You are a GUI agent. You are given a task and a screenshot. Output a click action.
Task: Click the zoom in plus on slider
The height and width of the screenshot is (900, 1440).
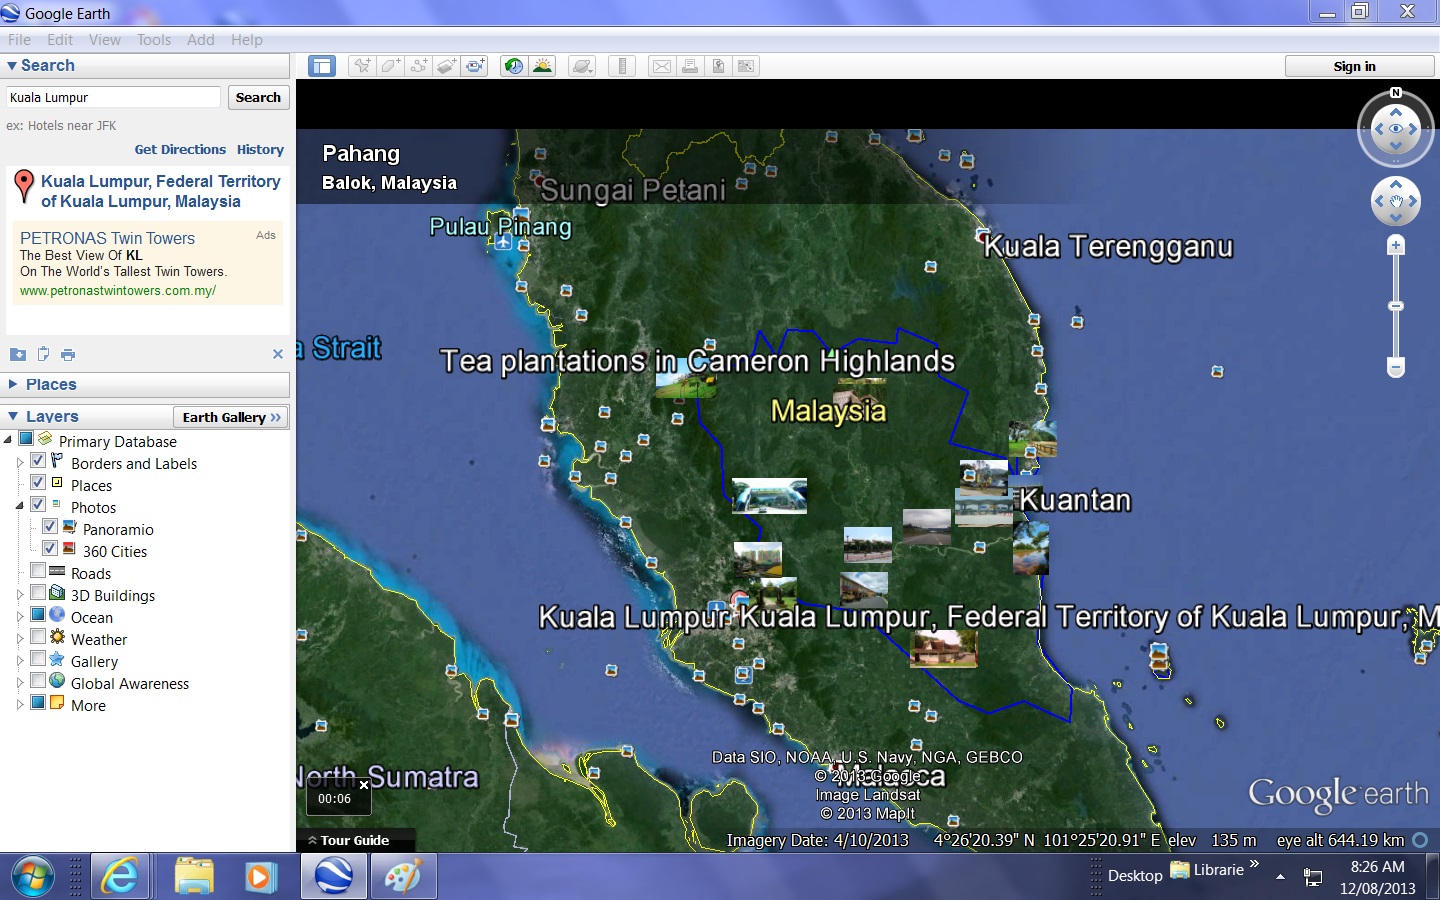pos(1396,245)
